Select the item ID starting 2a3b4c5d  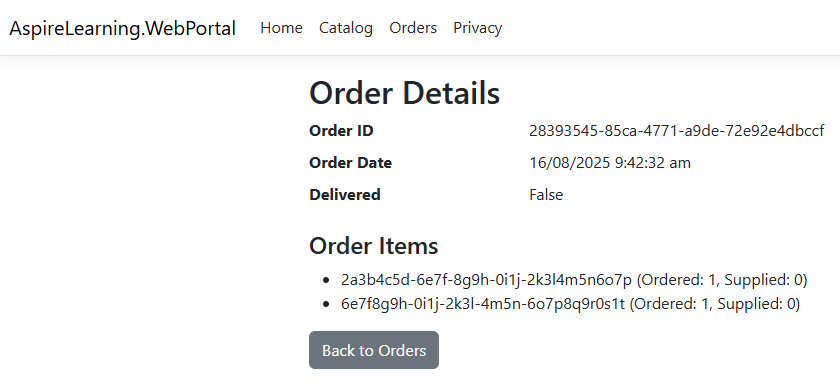pyautogui.click(x=486, y=280)
